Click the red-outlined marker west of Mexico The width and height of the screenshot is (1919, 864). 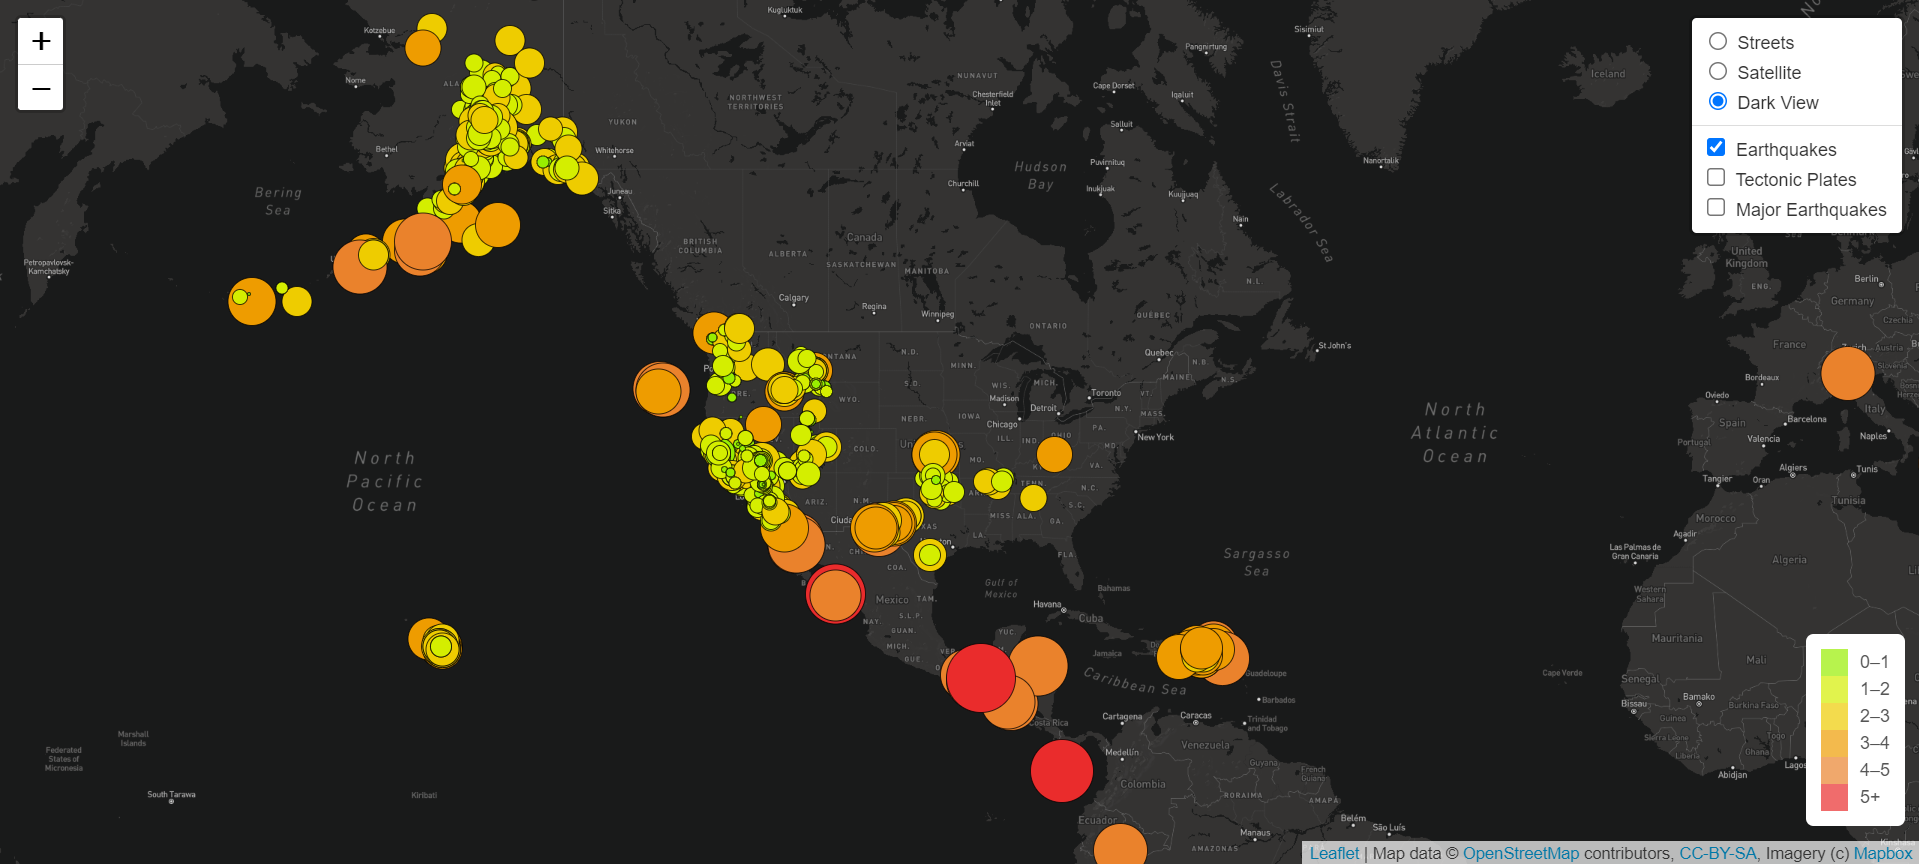coord(835,594)
